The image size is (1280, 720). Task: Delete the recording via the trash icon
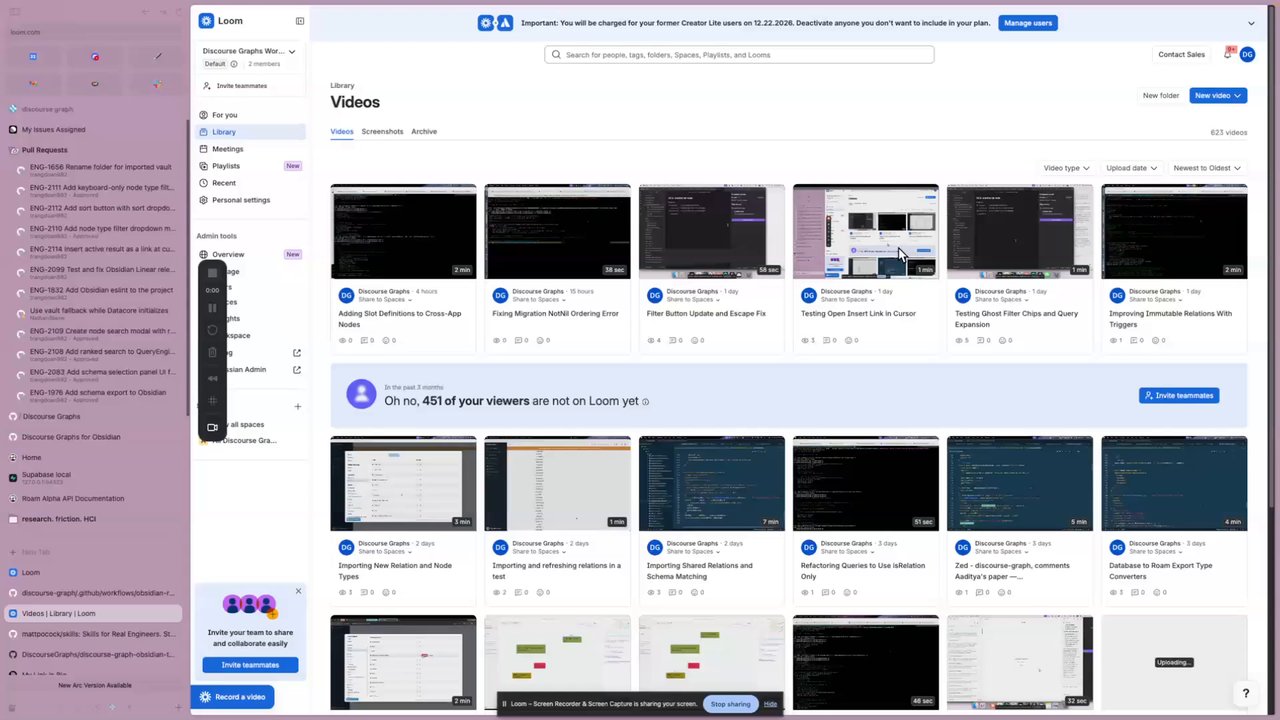pyautogui.click(x=212, y=352)
